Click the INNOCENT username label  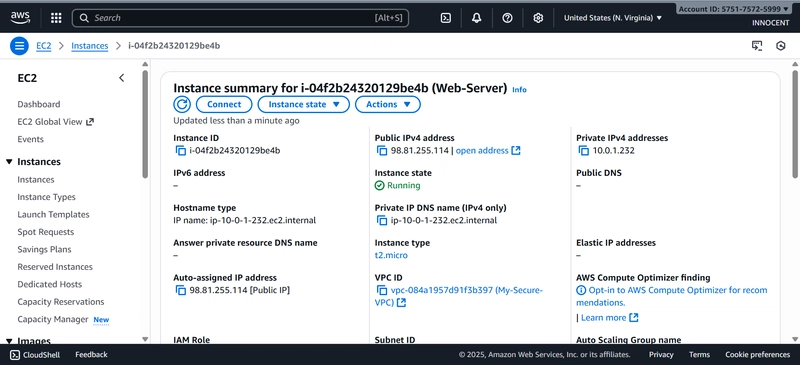click(770, 23)
